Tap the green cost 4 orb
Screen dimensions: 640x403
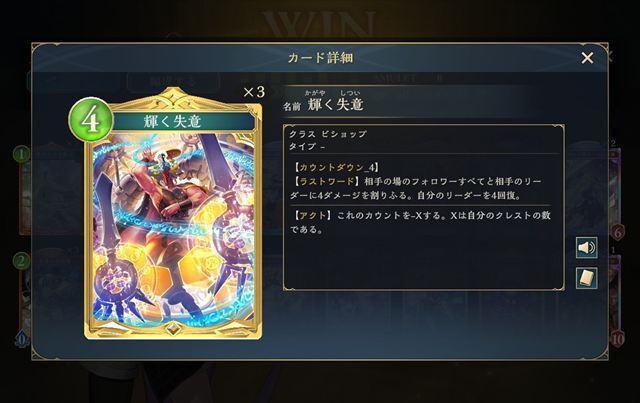90,120
